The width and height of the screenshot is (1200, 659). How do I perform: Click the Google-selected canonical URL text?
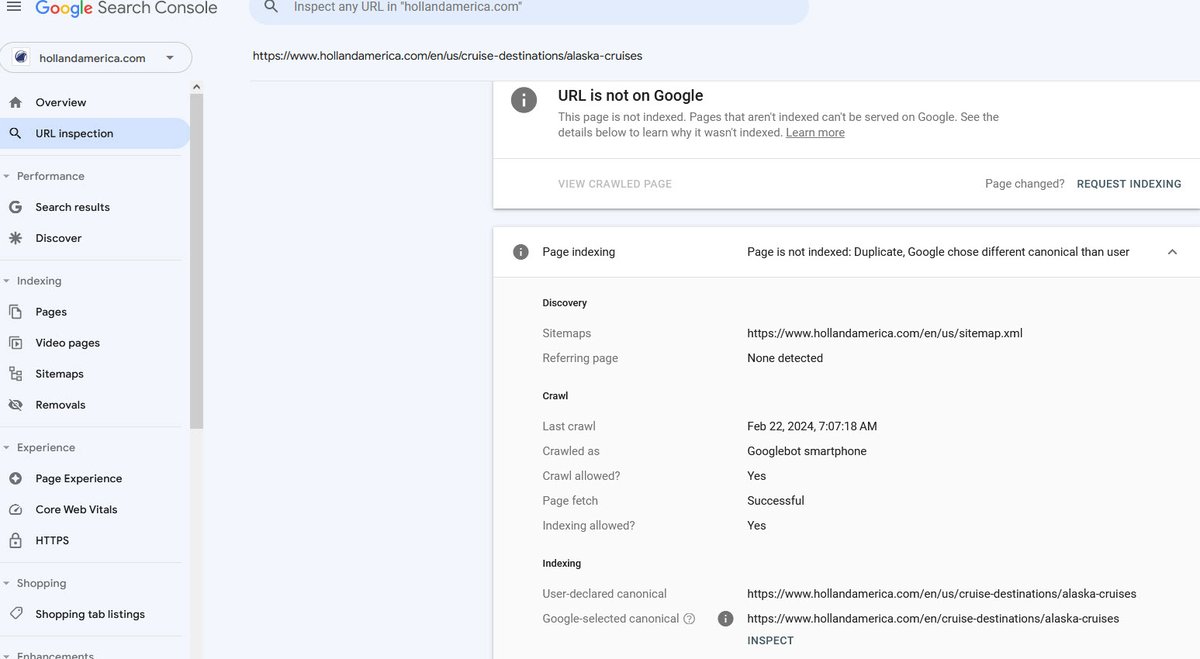(933, 619)
